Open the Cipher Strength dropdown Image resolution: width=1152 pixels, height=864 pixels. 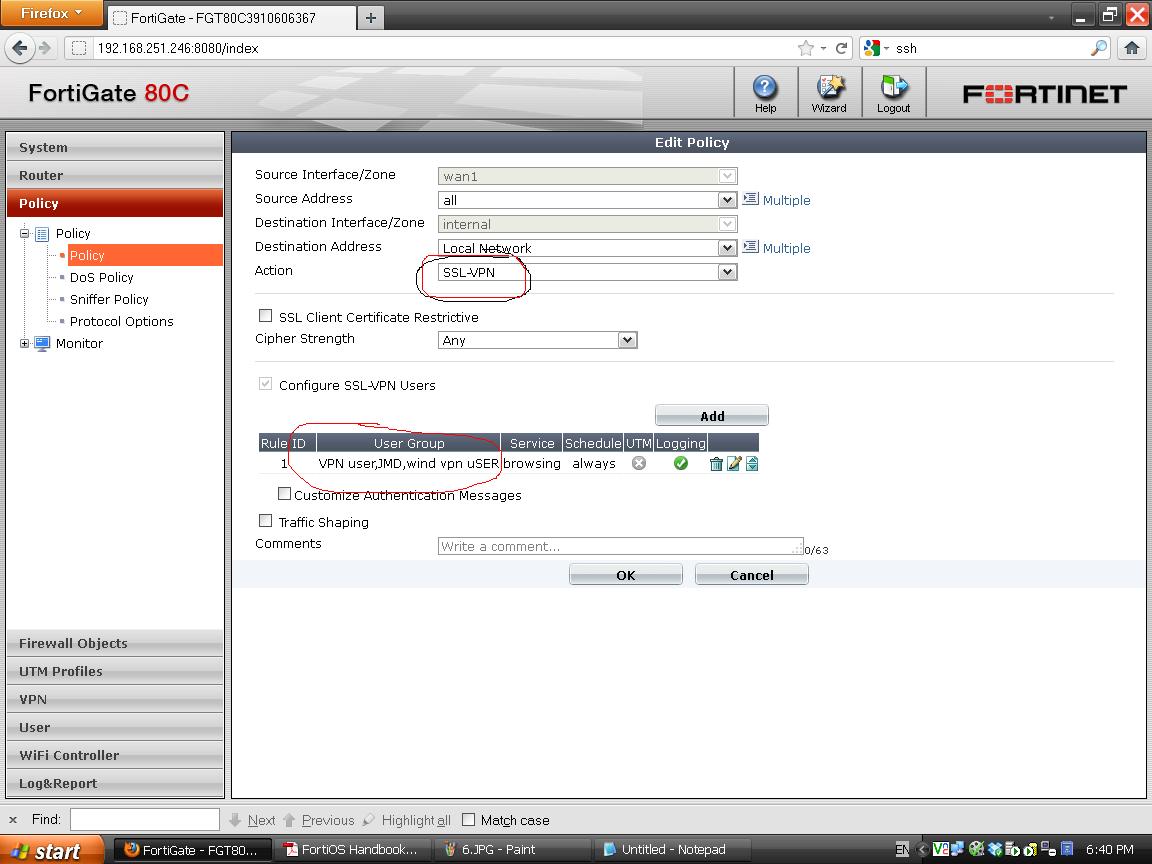(x=537, y=340)
